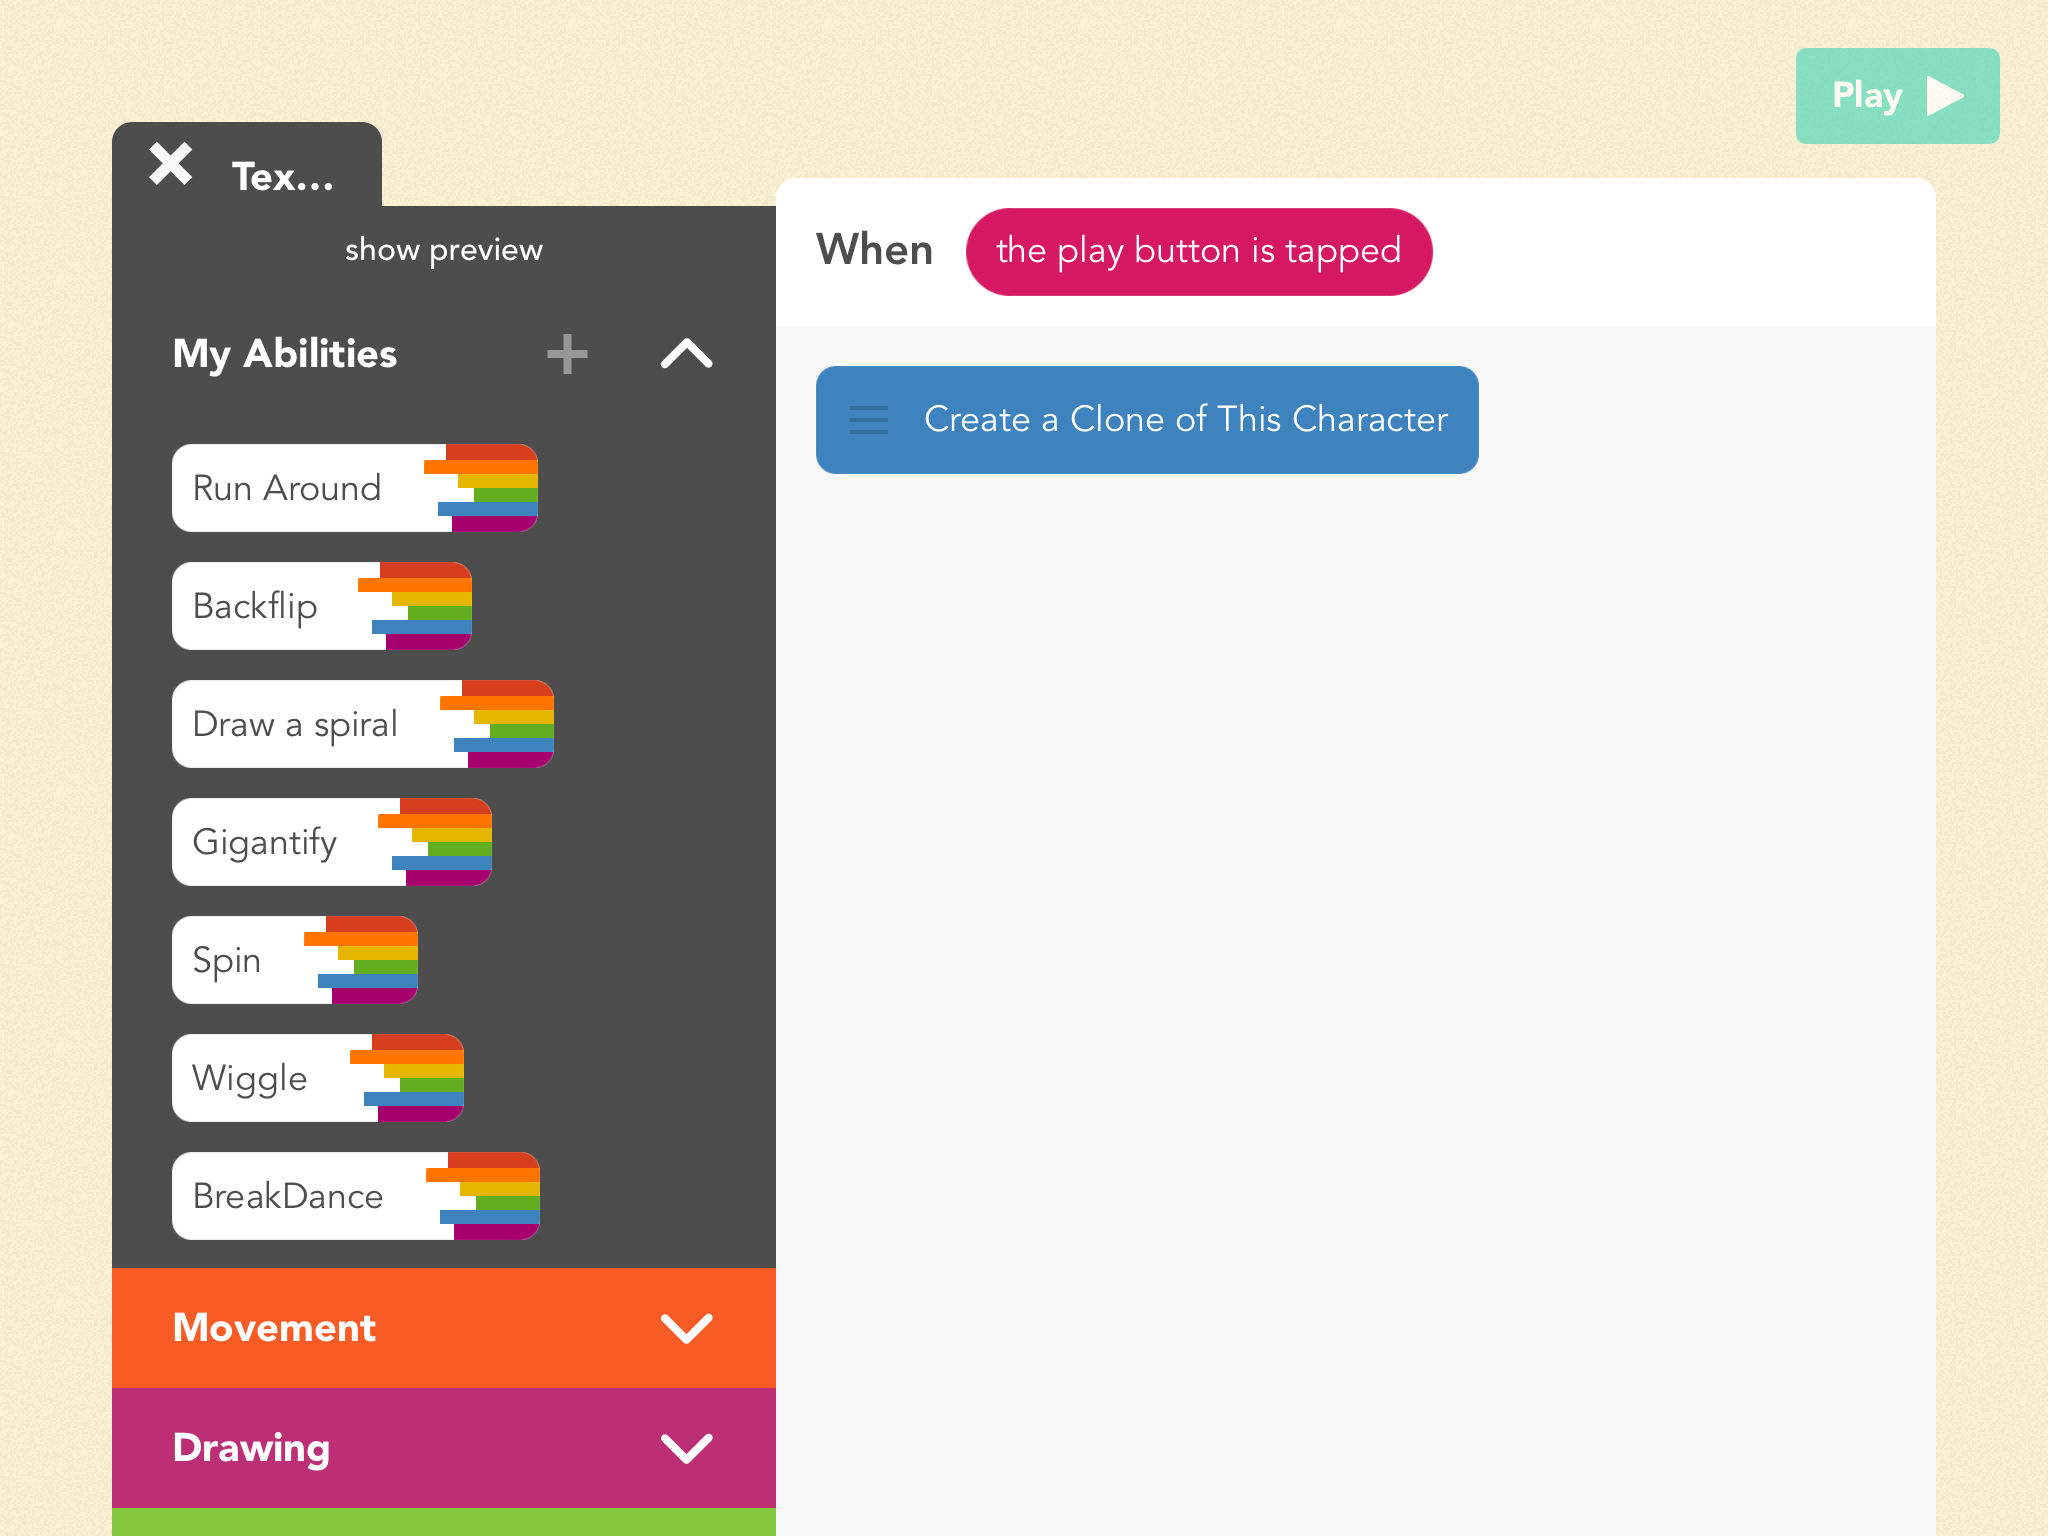Close the Text object editor panel
The height and width of the screenshot is (1536, 2048).
171,164
